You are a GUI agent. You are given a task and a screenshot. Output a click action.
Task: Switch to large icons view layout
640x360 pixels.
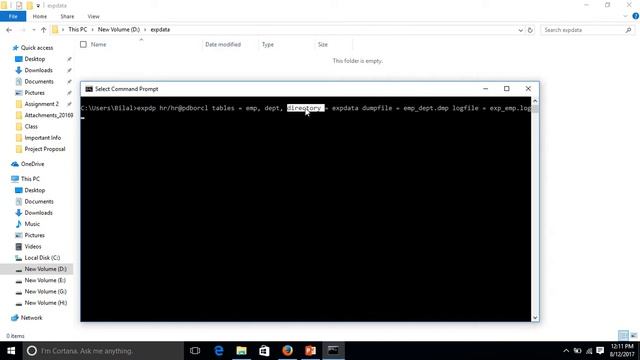[633, 335]
